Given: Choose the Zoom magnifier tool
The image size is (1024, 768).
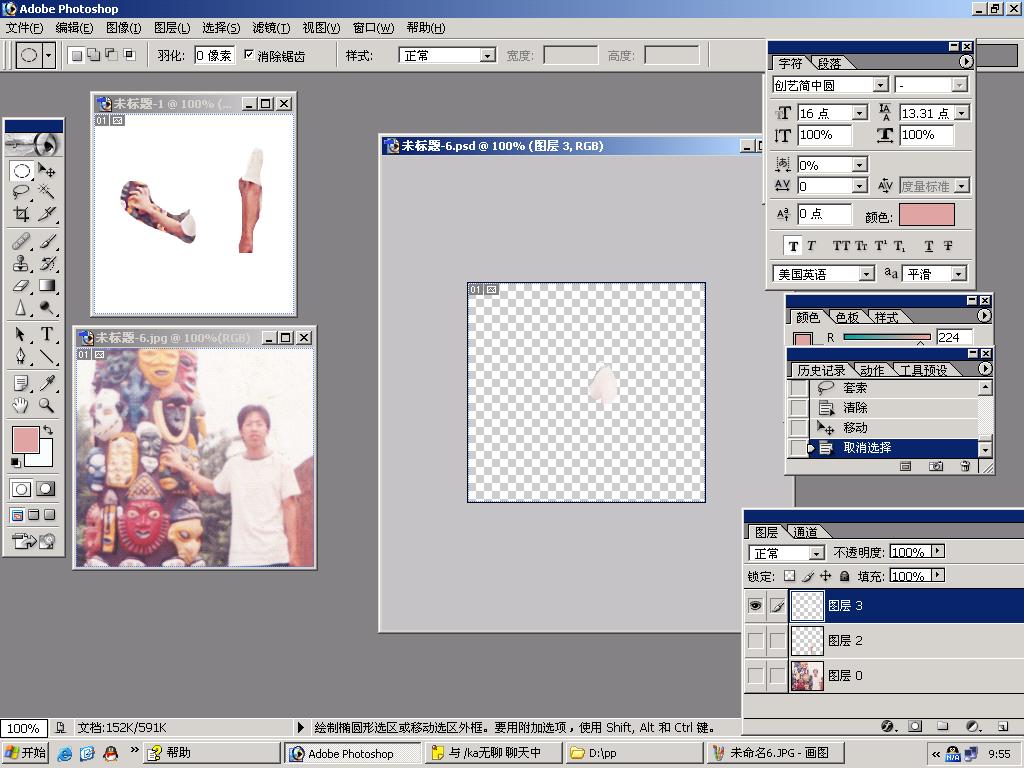Looking at the screenshot, I should 46,405.
